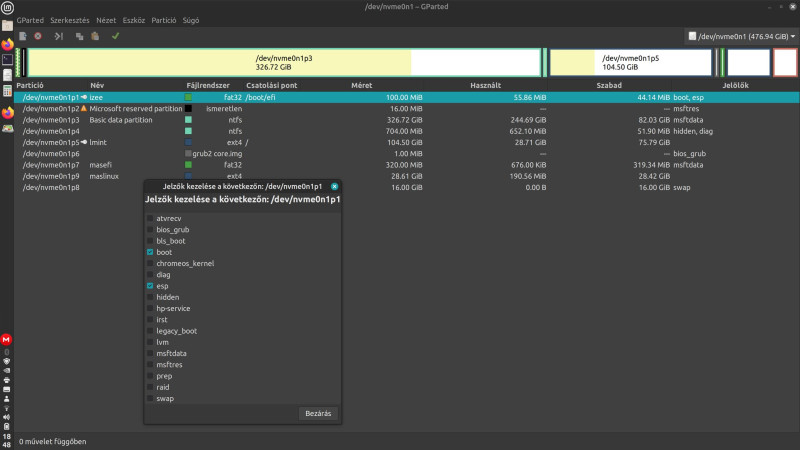Select the /dev/nvme0n1p6 grub2 core.img row
800x450 pixels.
(x=407, y=154)
